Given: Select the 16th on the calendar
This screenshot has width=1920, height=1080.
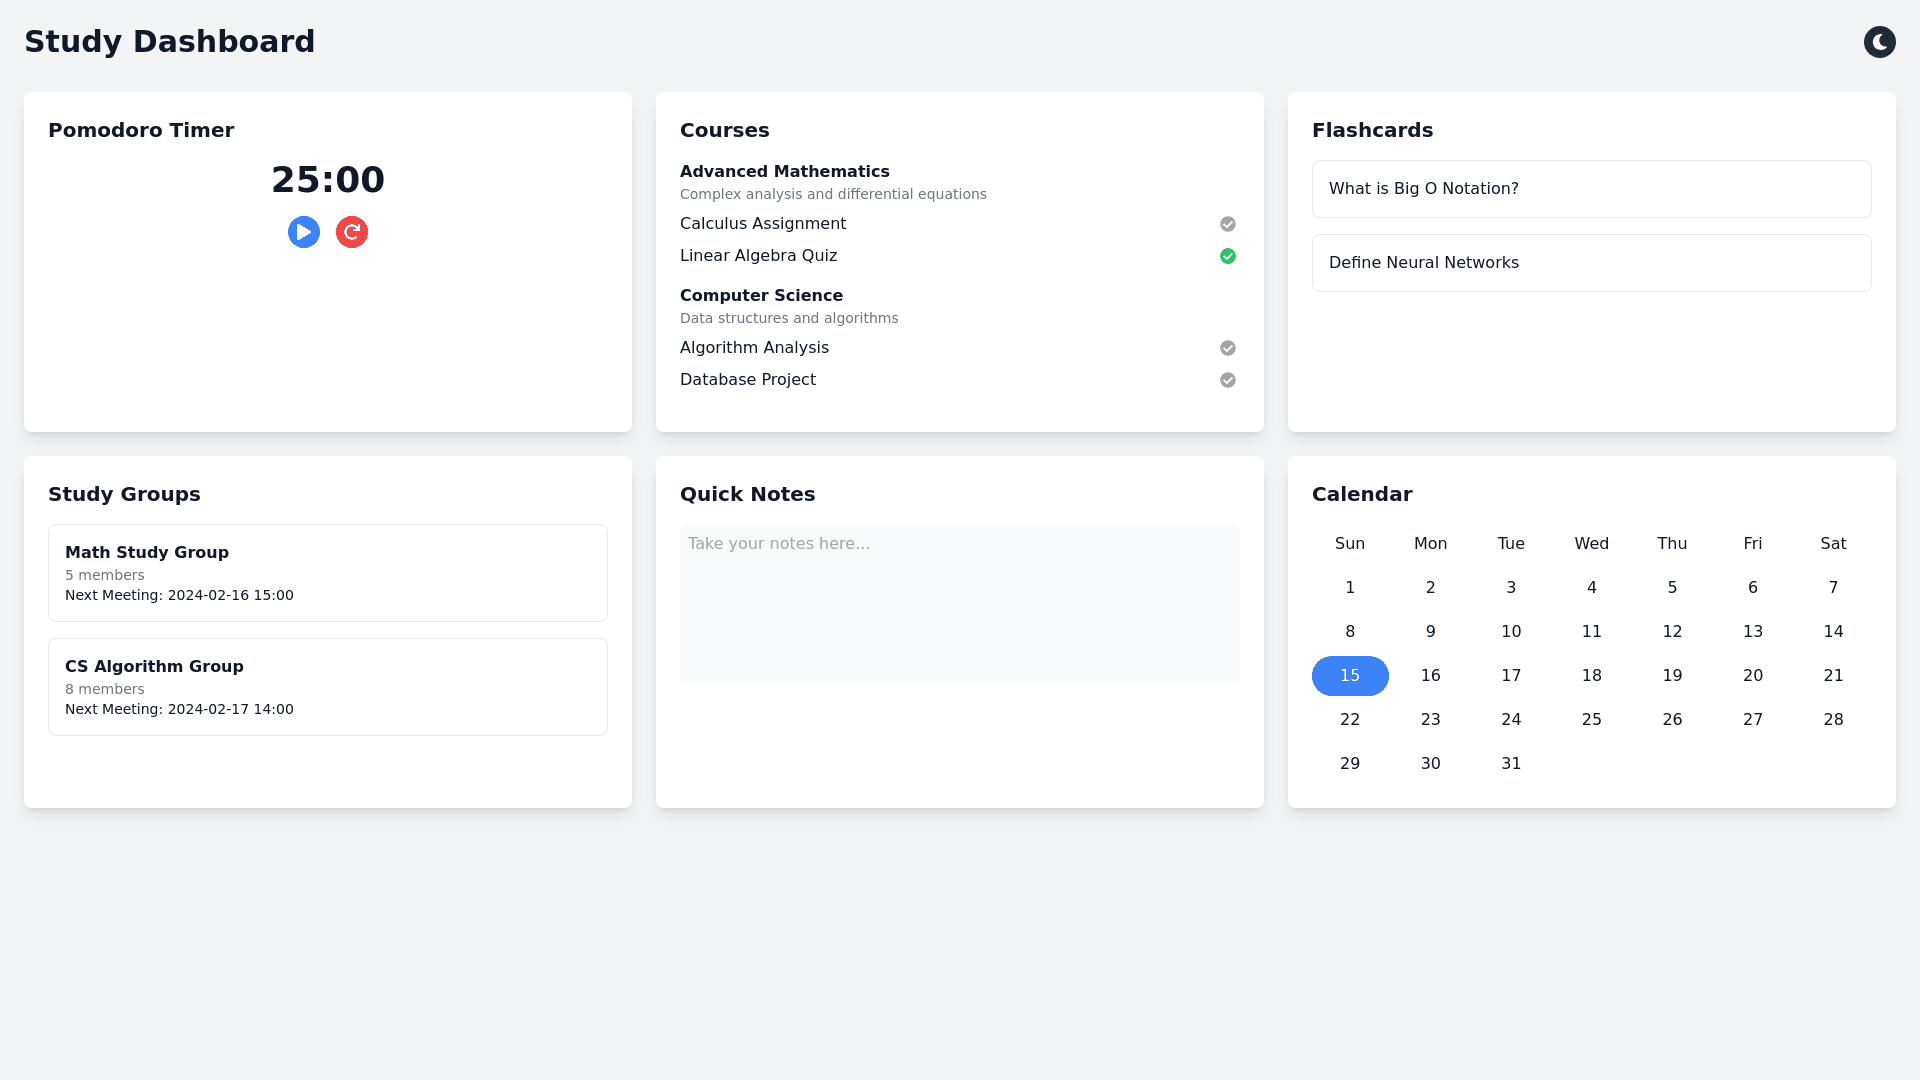Looking at the screenshot, I should pyautogui.click(x=1430, y=676).
